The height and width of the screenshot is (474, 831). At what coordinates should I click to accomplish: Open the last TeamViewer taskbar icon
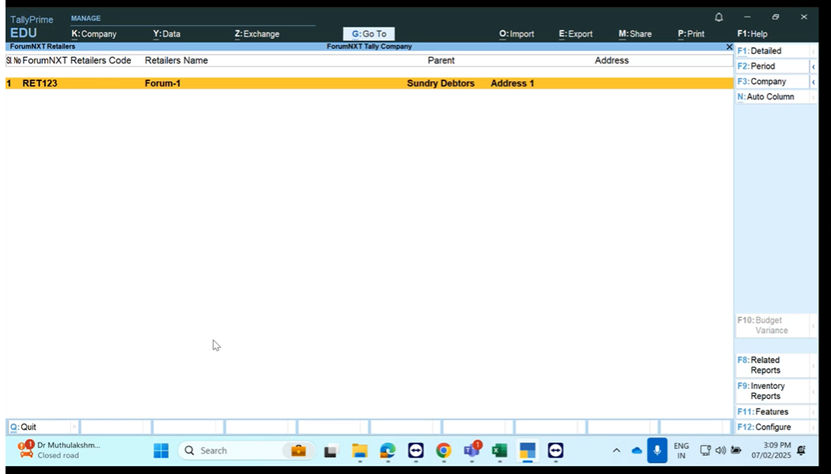point(555,451)
